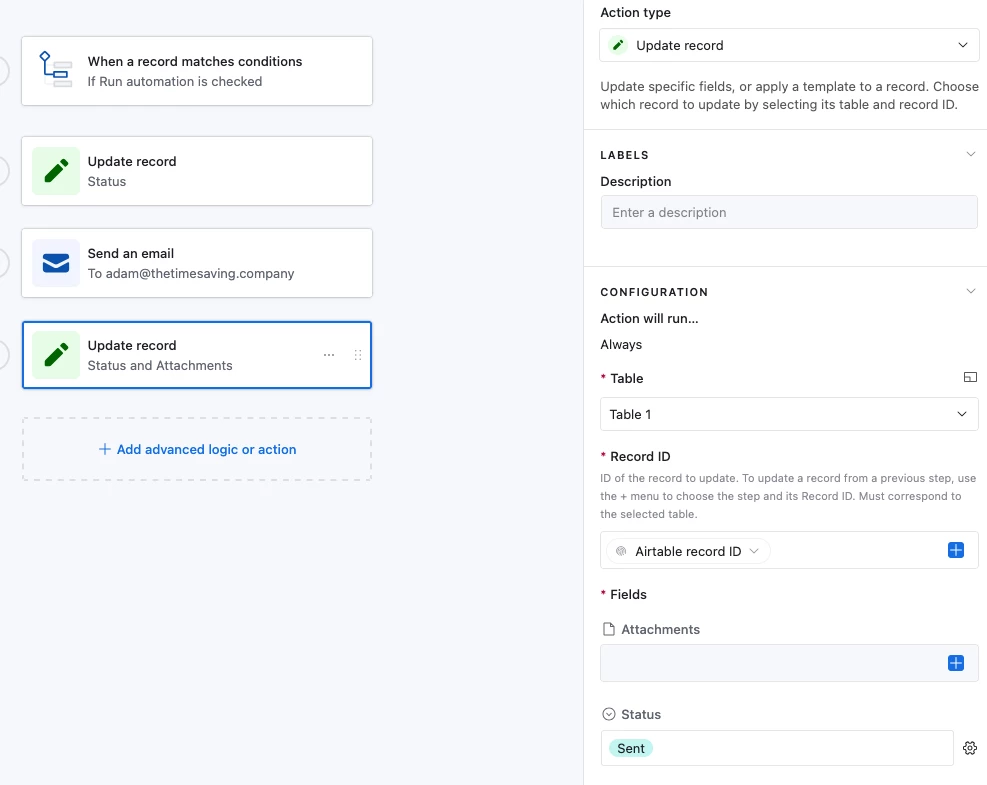987x785 pixels.
Task: Collapse the LABELS section chevron
Action: (971, 154)
